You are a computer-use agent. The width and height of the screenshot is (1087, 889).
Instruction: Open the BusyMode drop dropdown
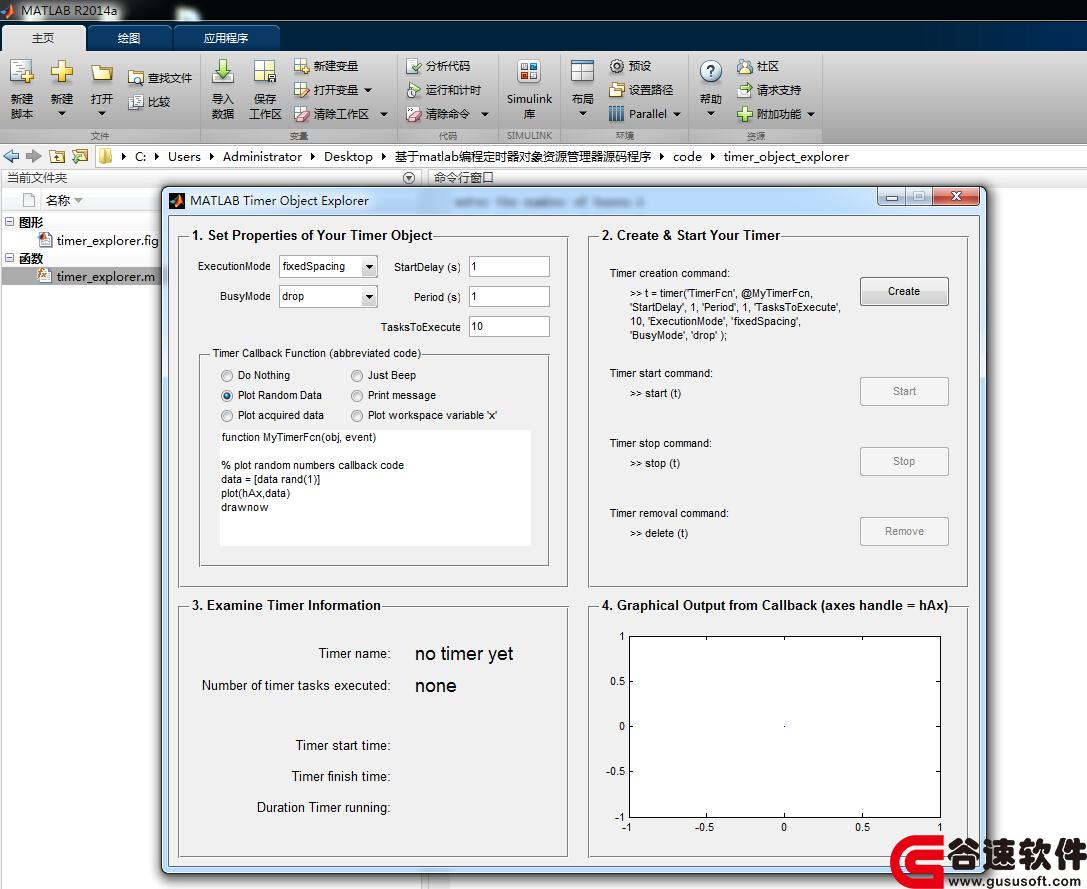369,297
